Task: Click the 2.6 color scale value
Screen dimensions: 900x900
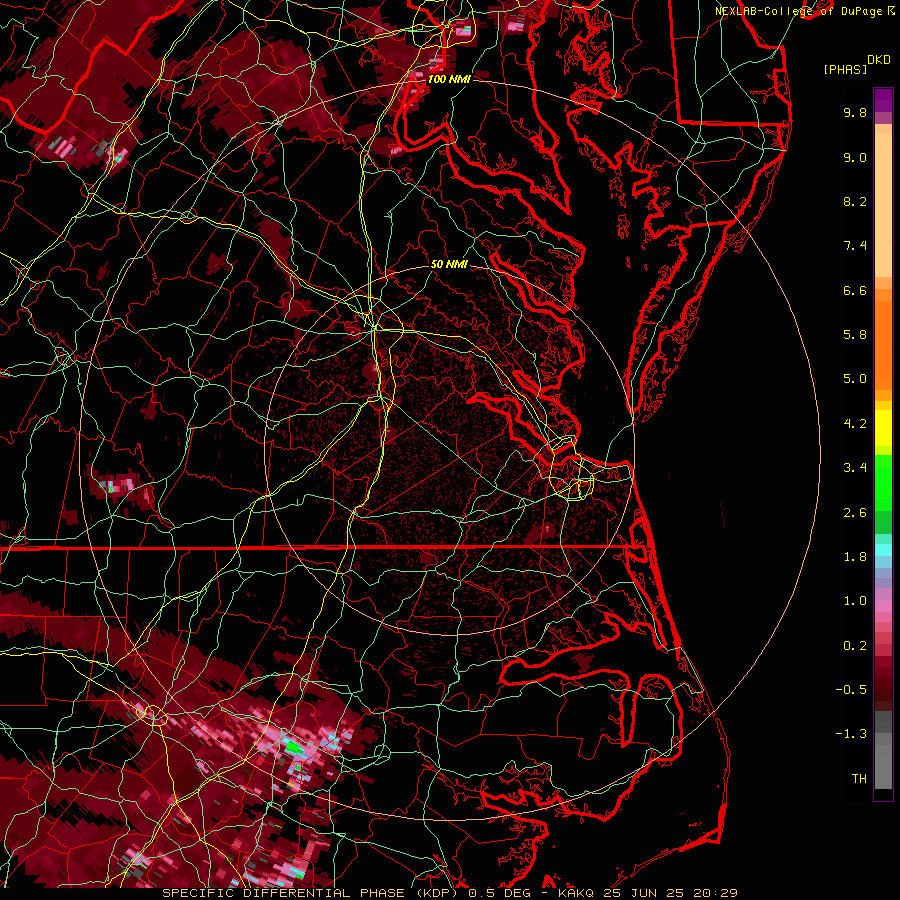Action: 855,513
